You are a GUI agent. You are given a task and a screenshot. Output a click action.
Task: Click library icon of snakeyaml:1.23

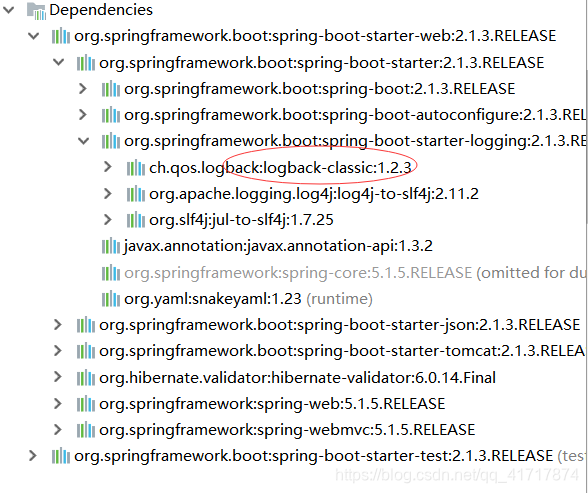111,299
